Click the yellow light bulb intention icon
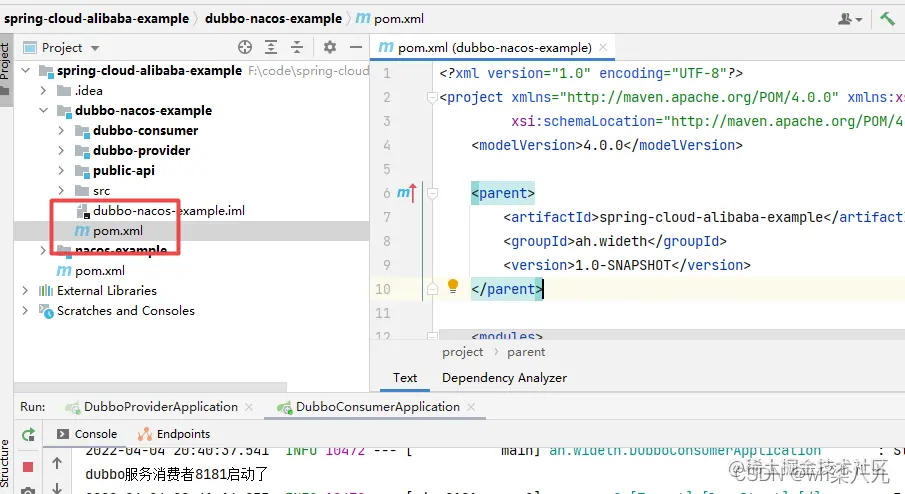 [x=453, y=286]
